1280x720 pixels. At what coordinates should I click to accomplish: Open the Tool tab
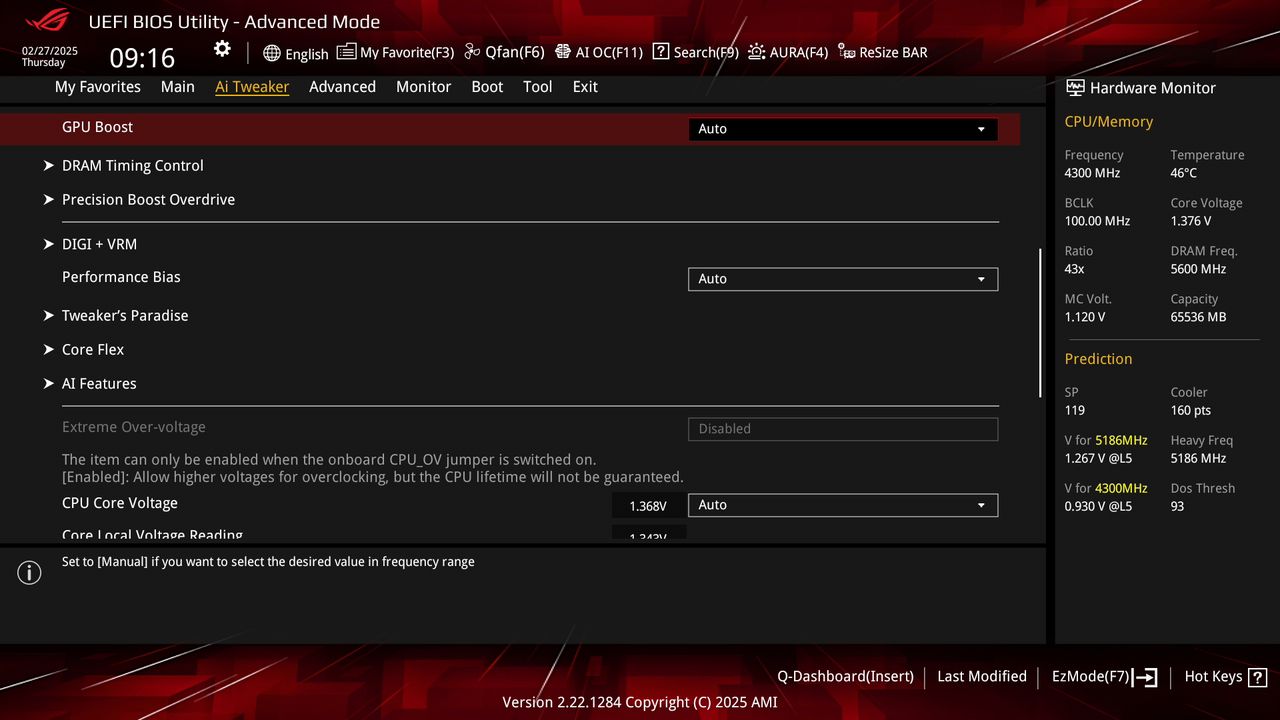point(538,87)
